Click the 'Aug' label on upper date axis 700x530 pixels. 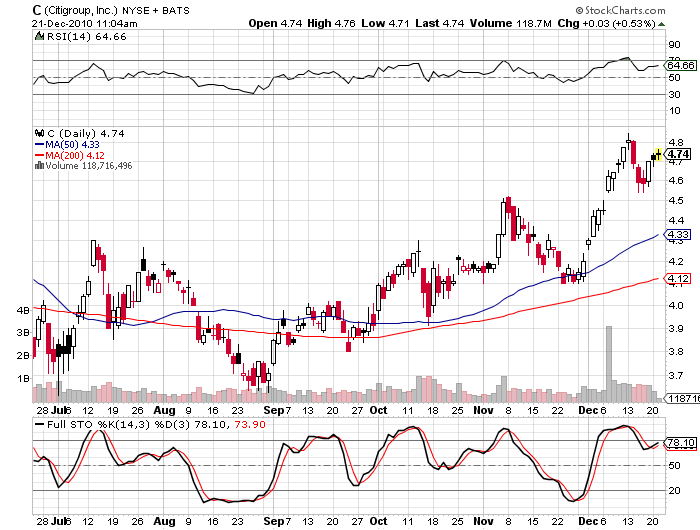(x=164, y=410)
